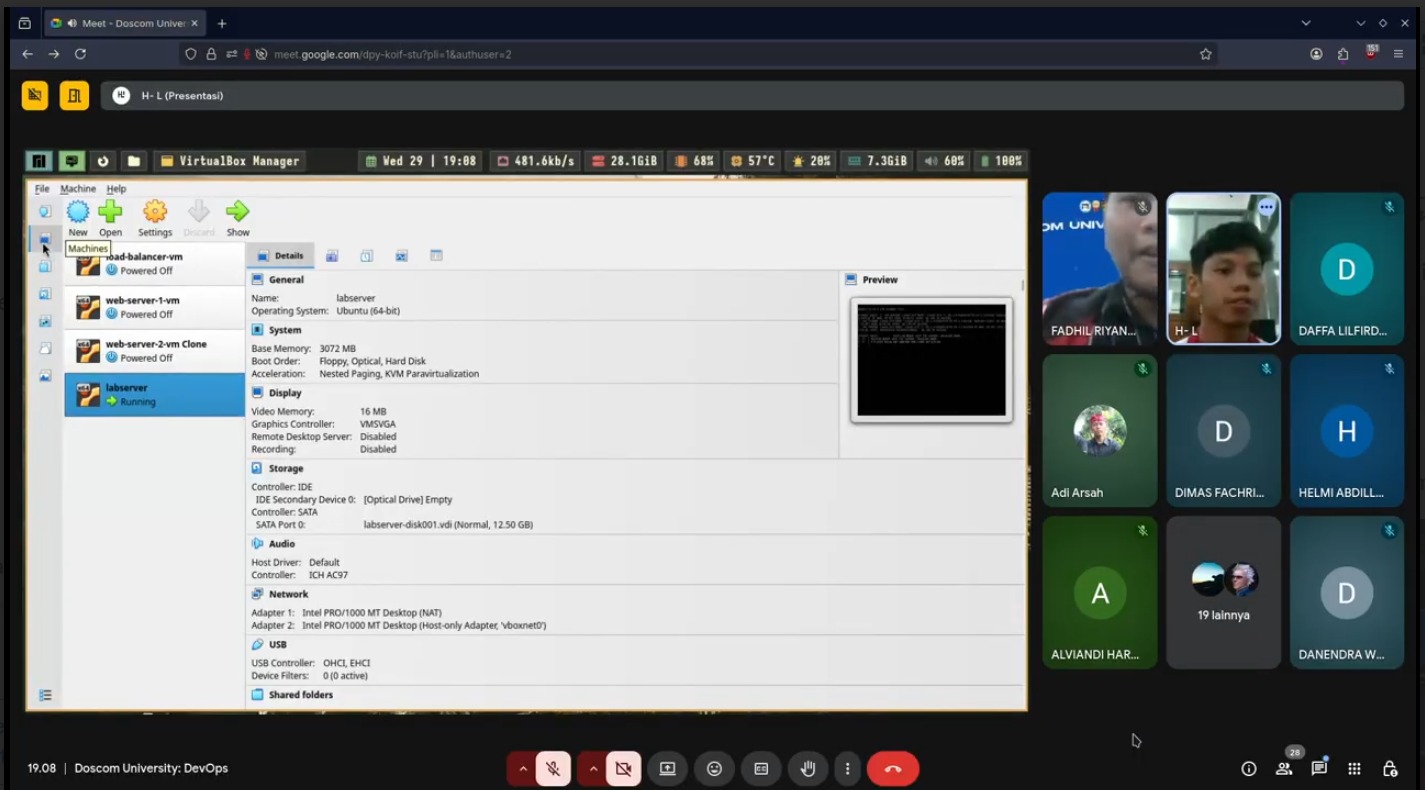Click the Firefox list all tabs arrow
Image resolution: width=1425 pixels, height=790 pixels.
point(1305,23)
